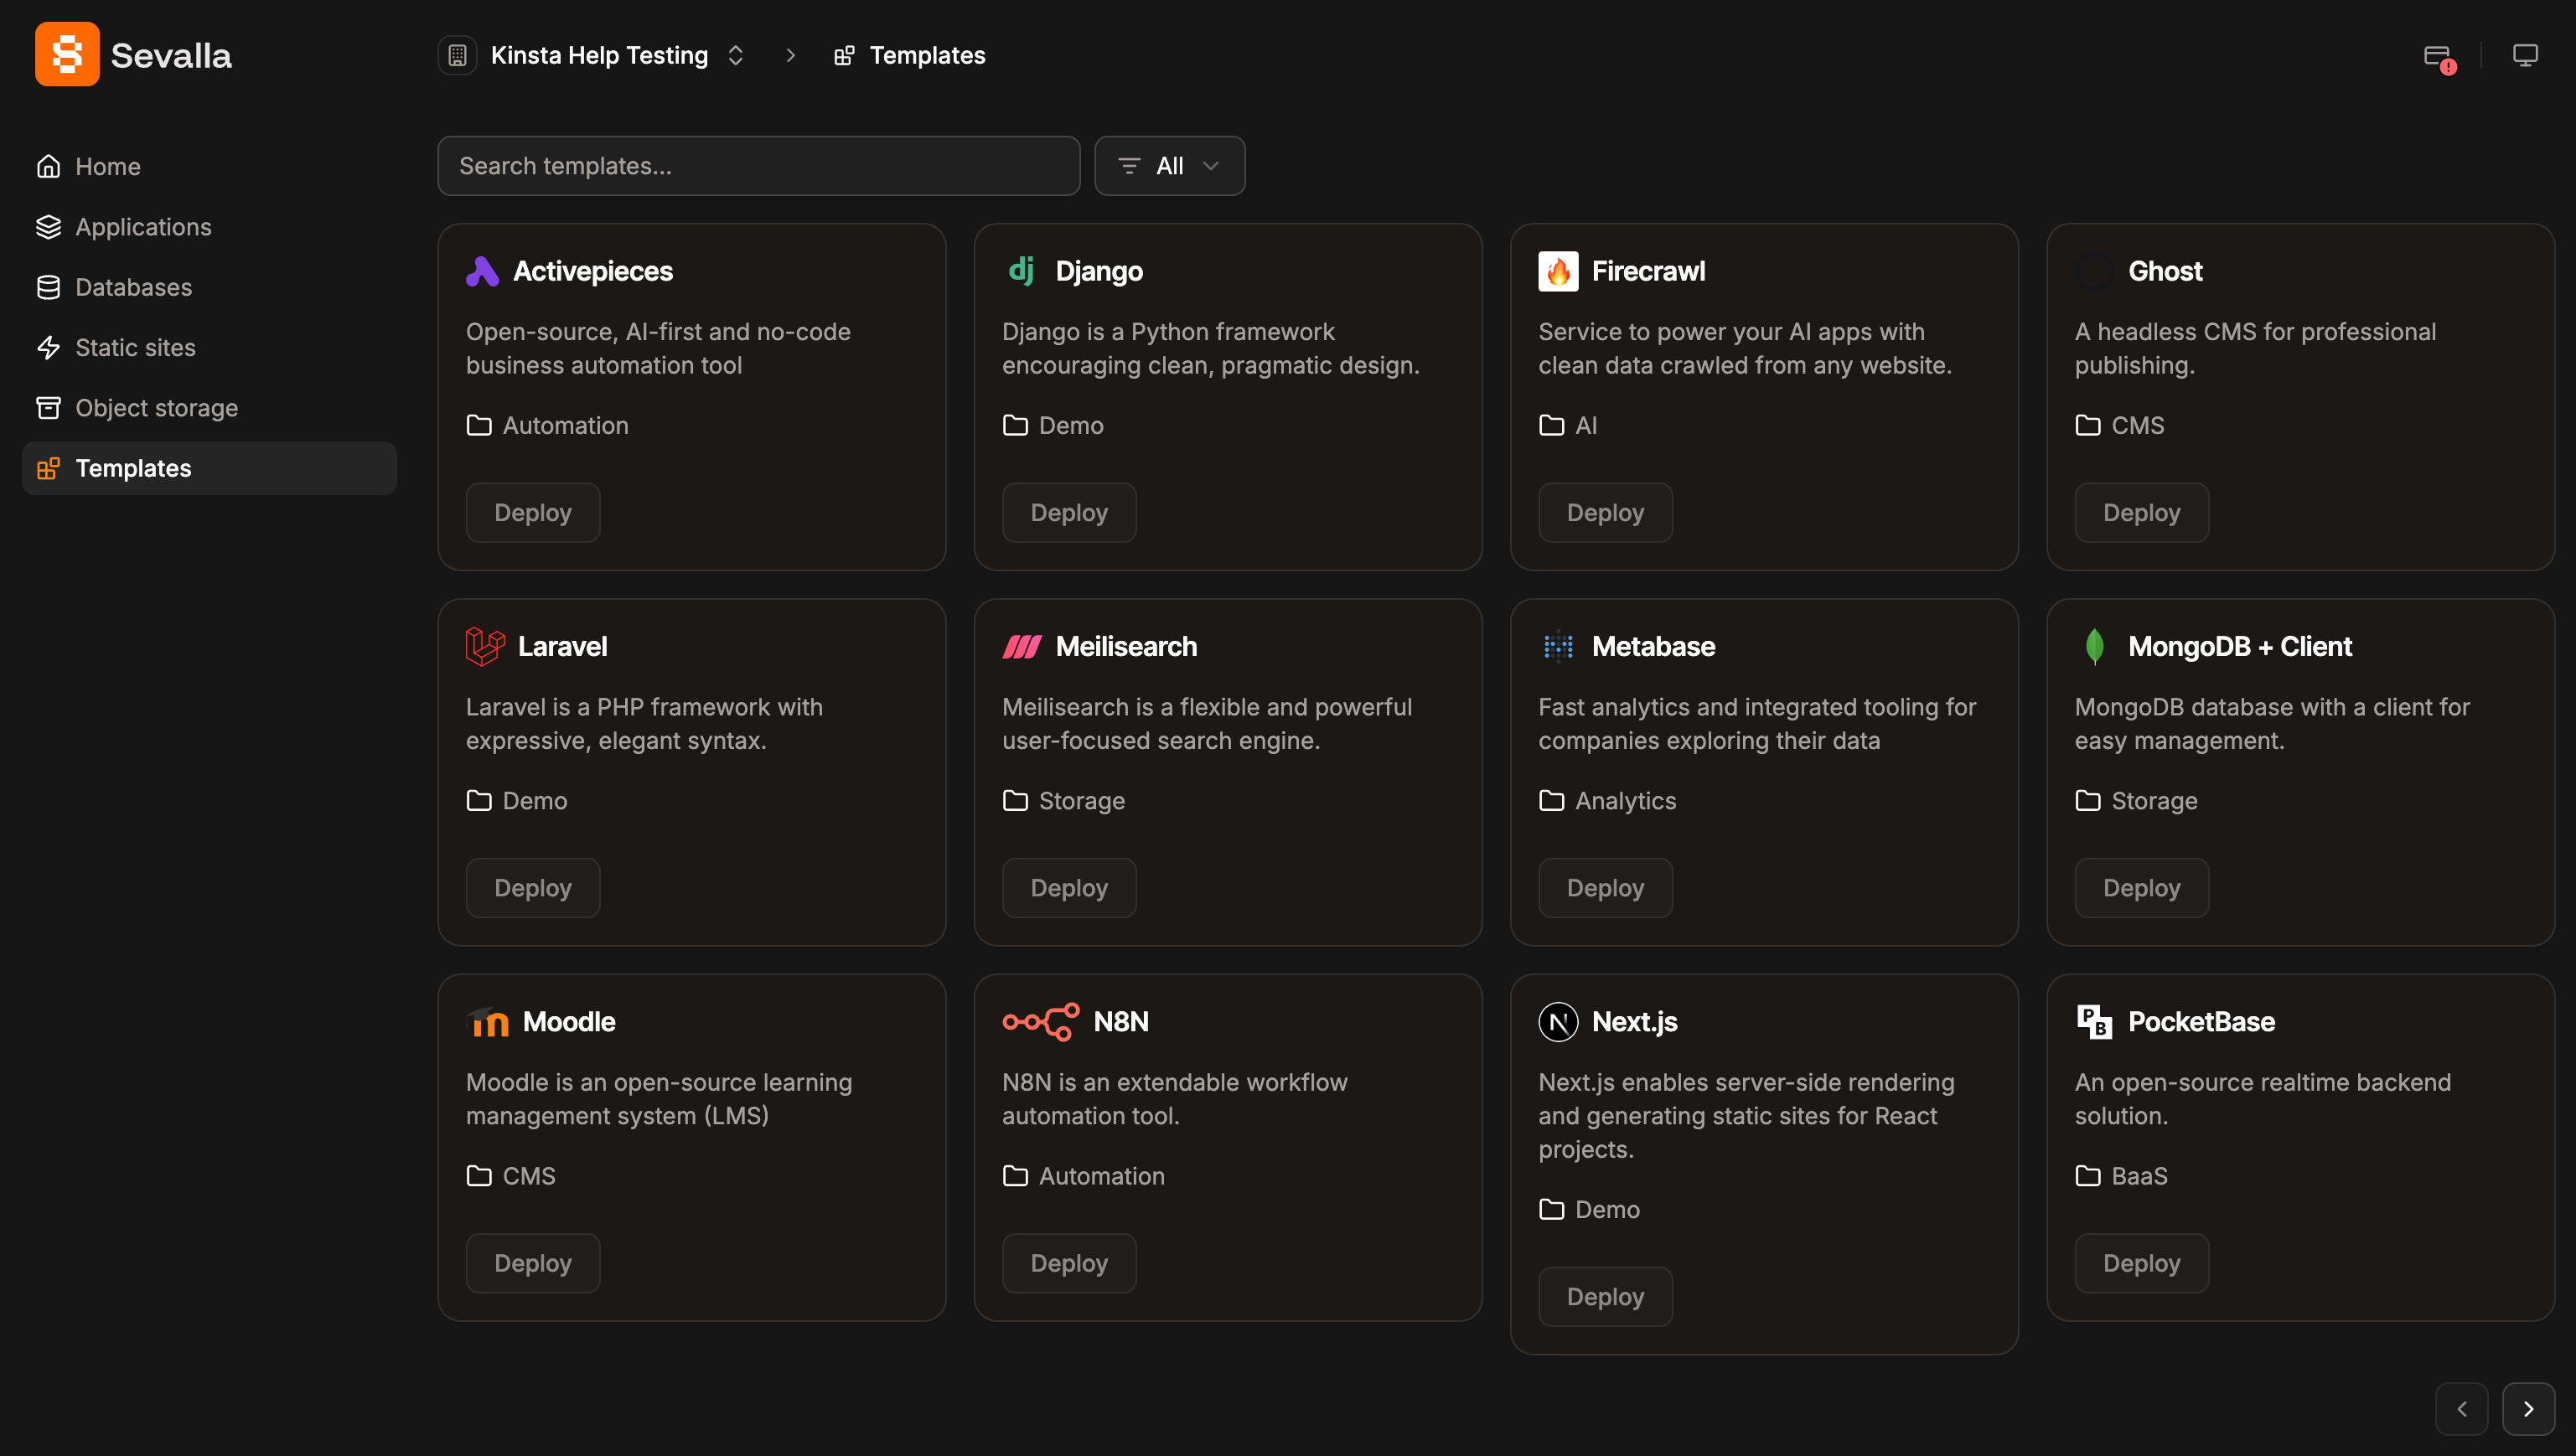The height and width of the screenshot is (1456, 2576).
Task: Open Static sites from sidebar
Action: pos(135,347)
